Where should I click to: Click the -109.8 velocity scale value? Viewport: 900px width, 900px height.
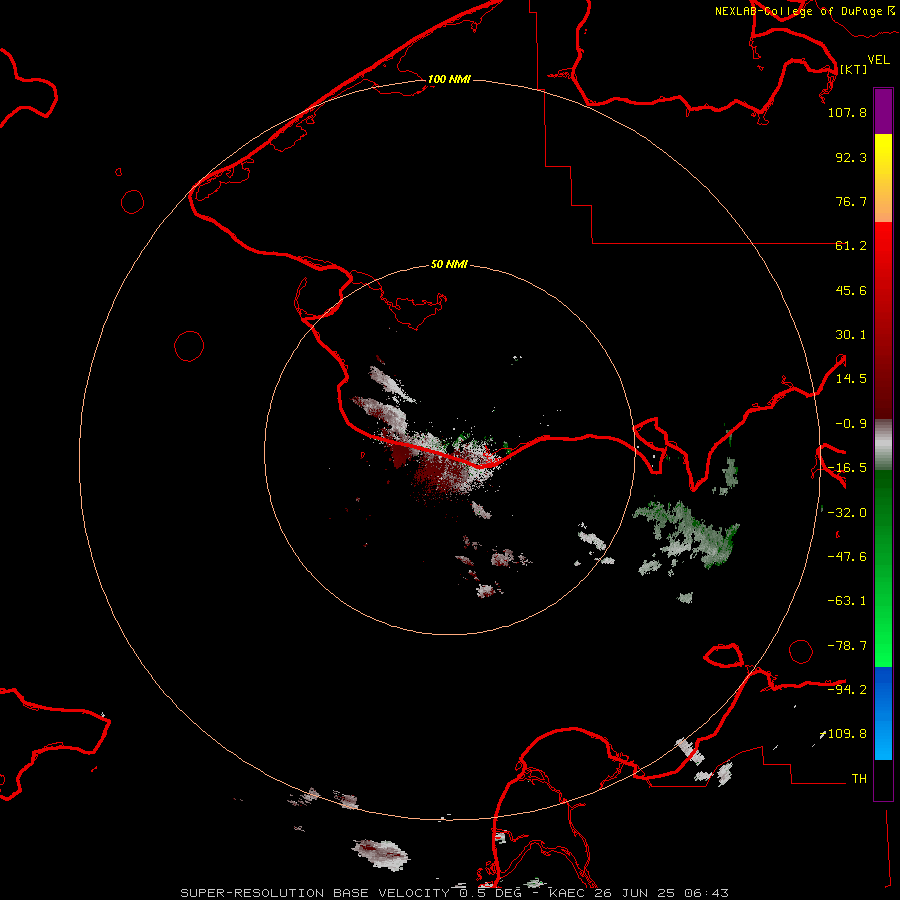coord(845,734)
